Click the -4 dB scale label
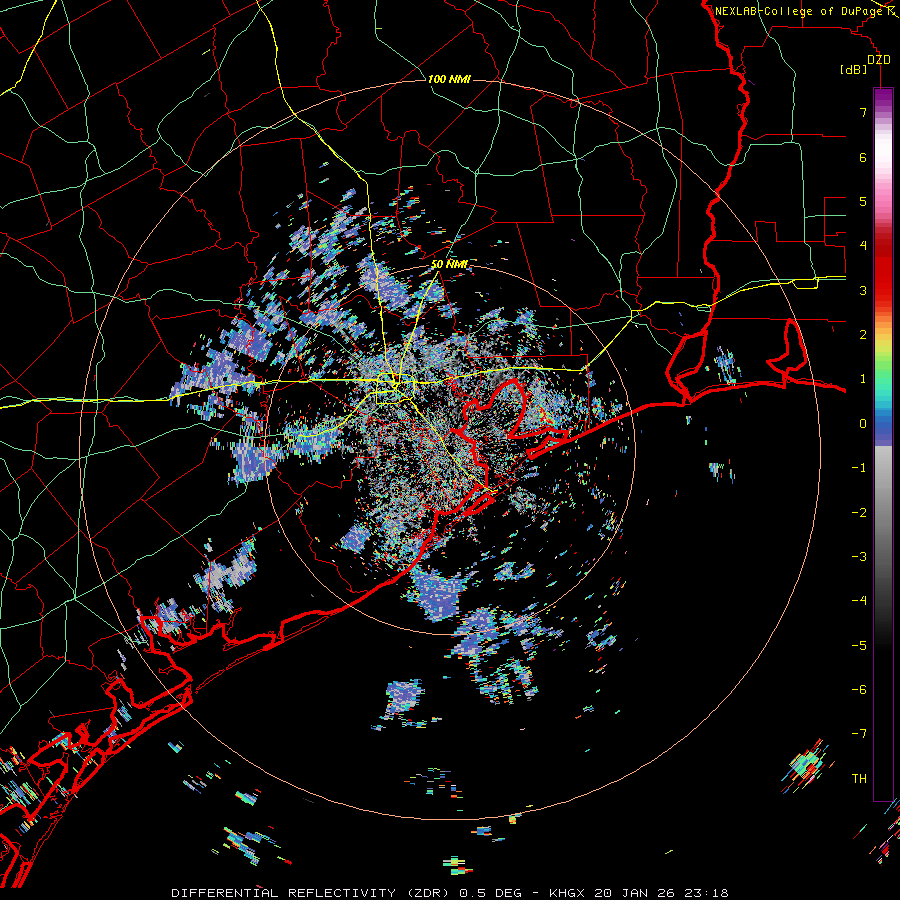The height and width of the screenshot is (900, 900). click(859, 601)
